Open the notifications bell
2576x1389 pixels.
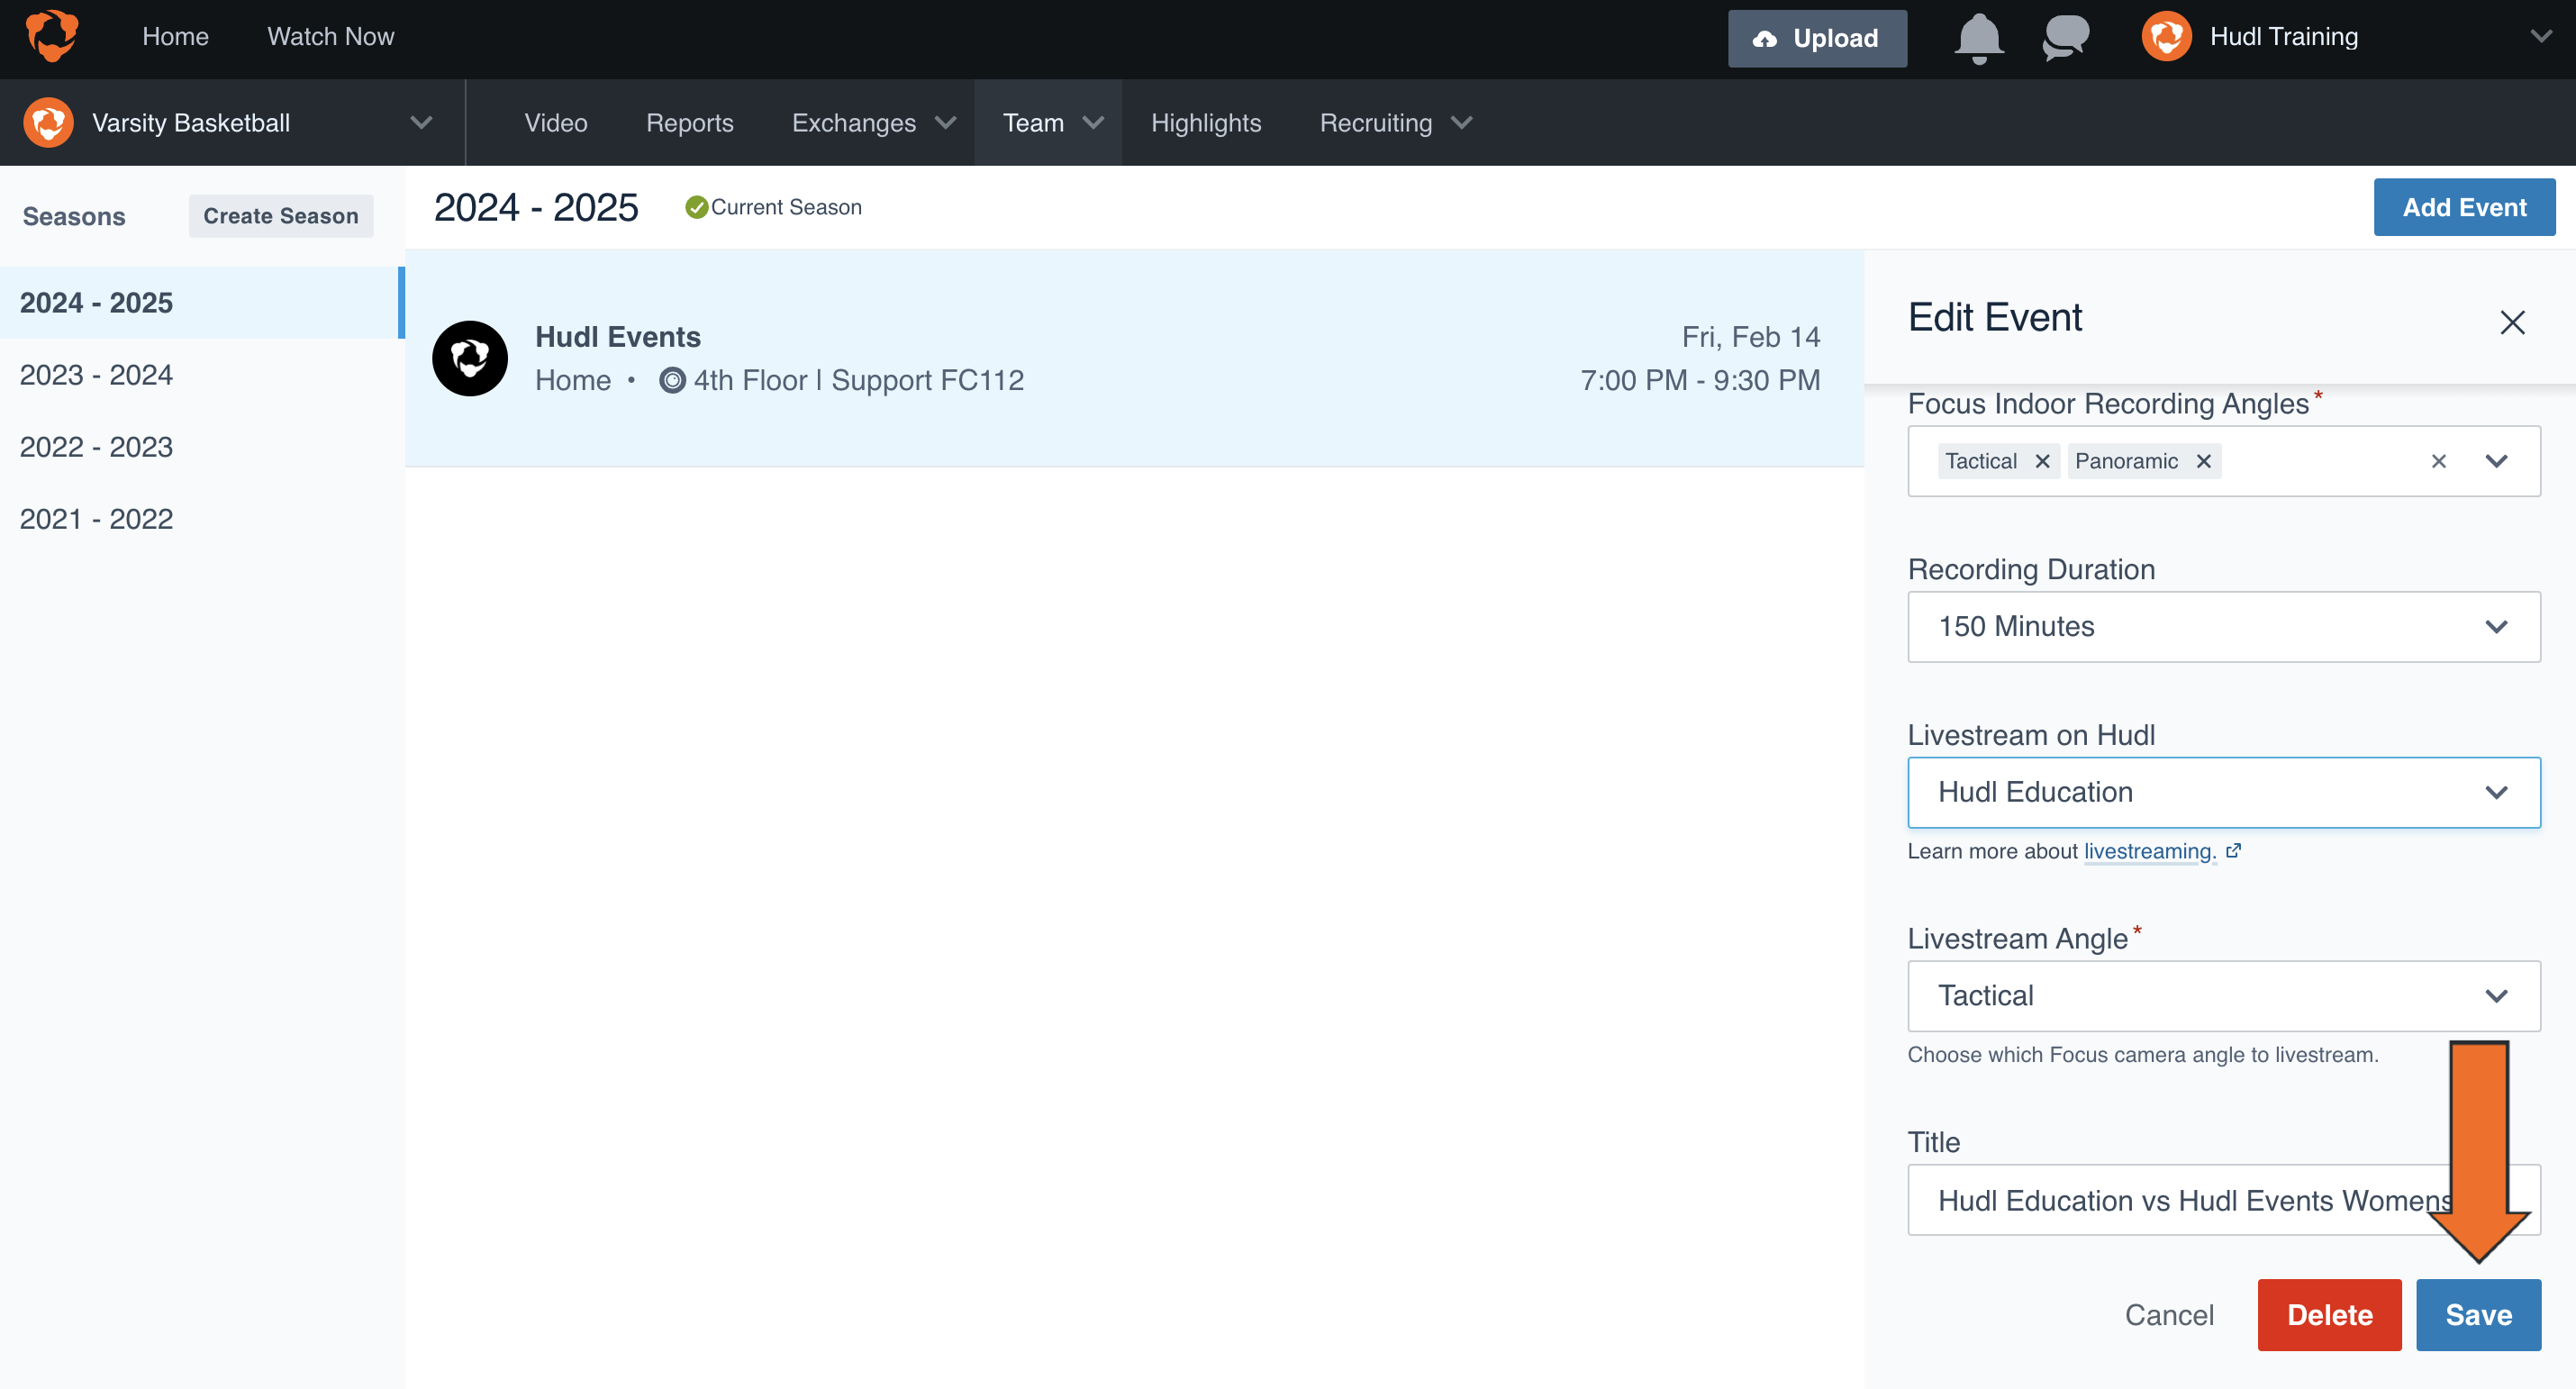point(1978,38)
